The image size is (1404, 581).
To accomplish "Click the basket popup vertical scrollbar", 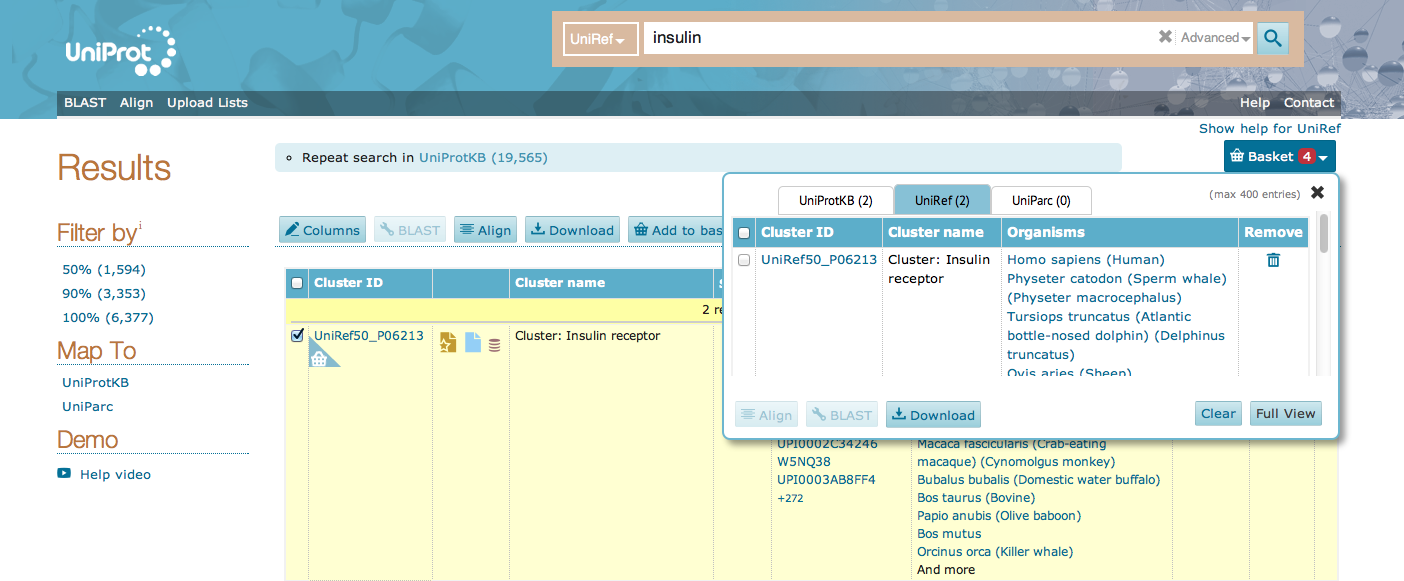I will pyautogui.click(x=1323, y=233).
